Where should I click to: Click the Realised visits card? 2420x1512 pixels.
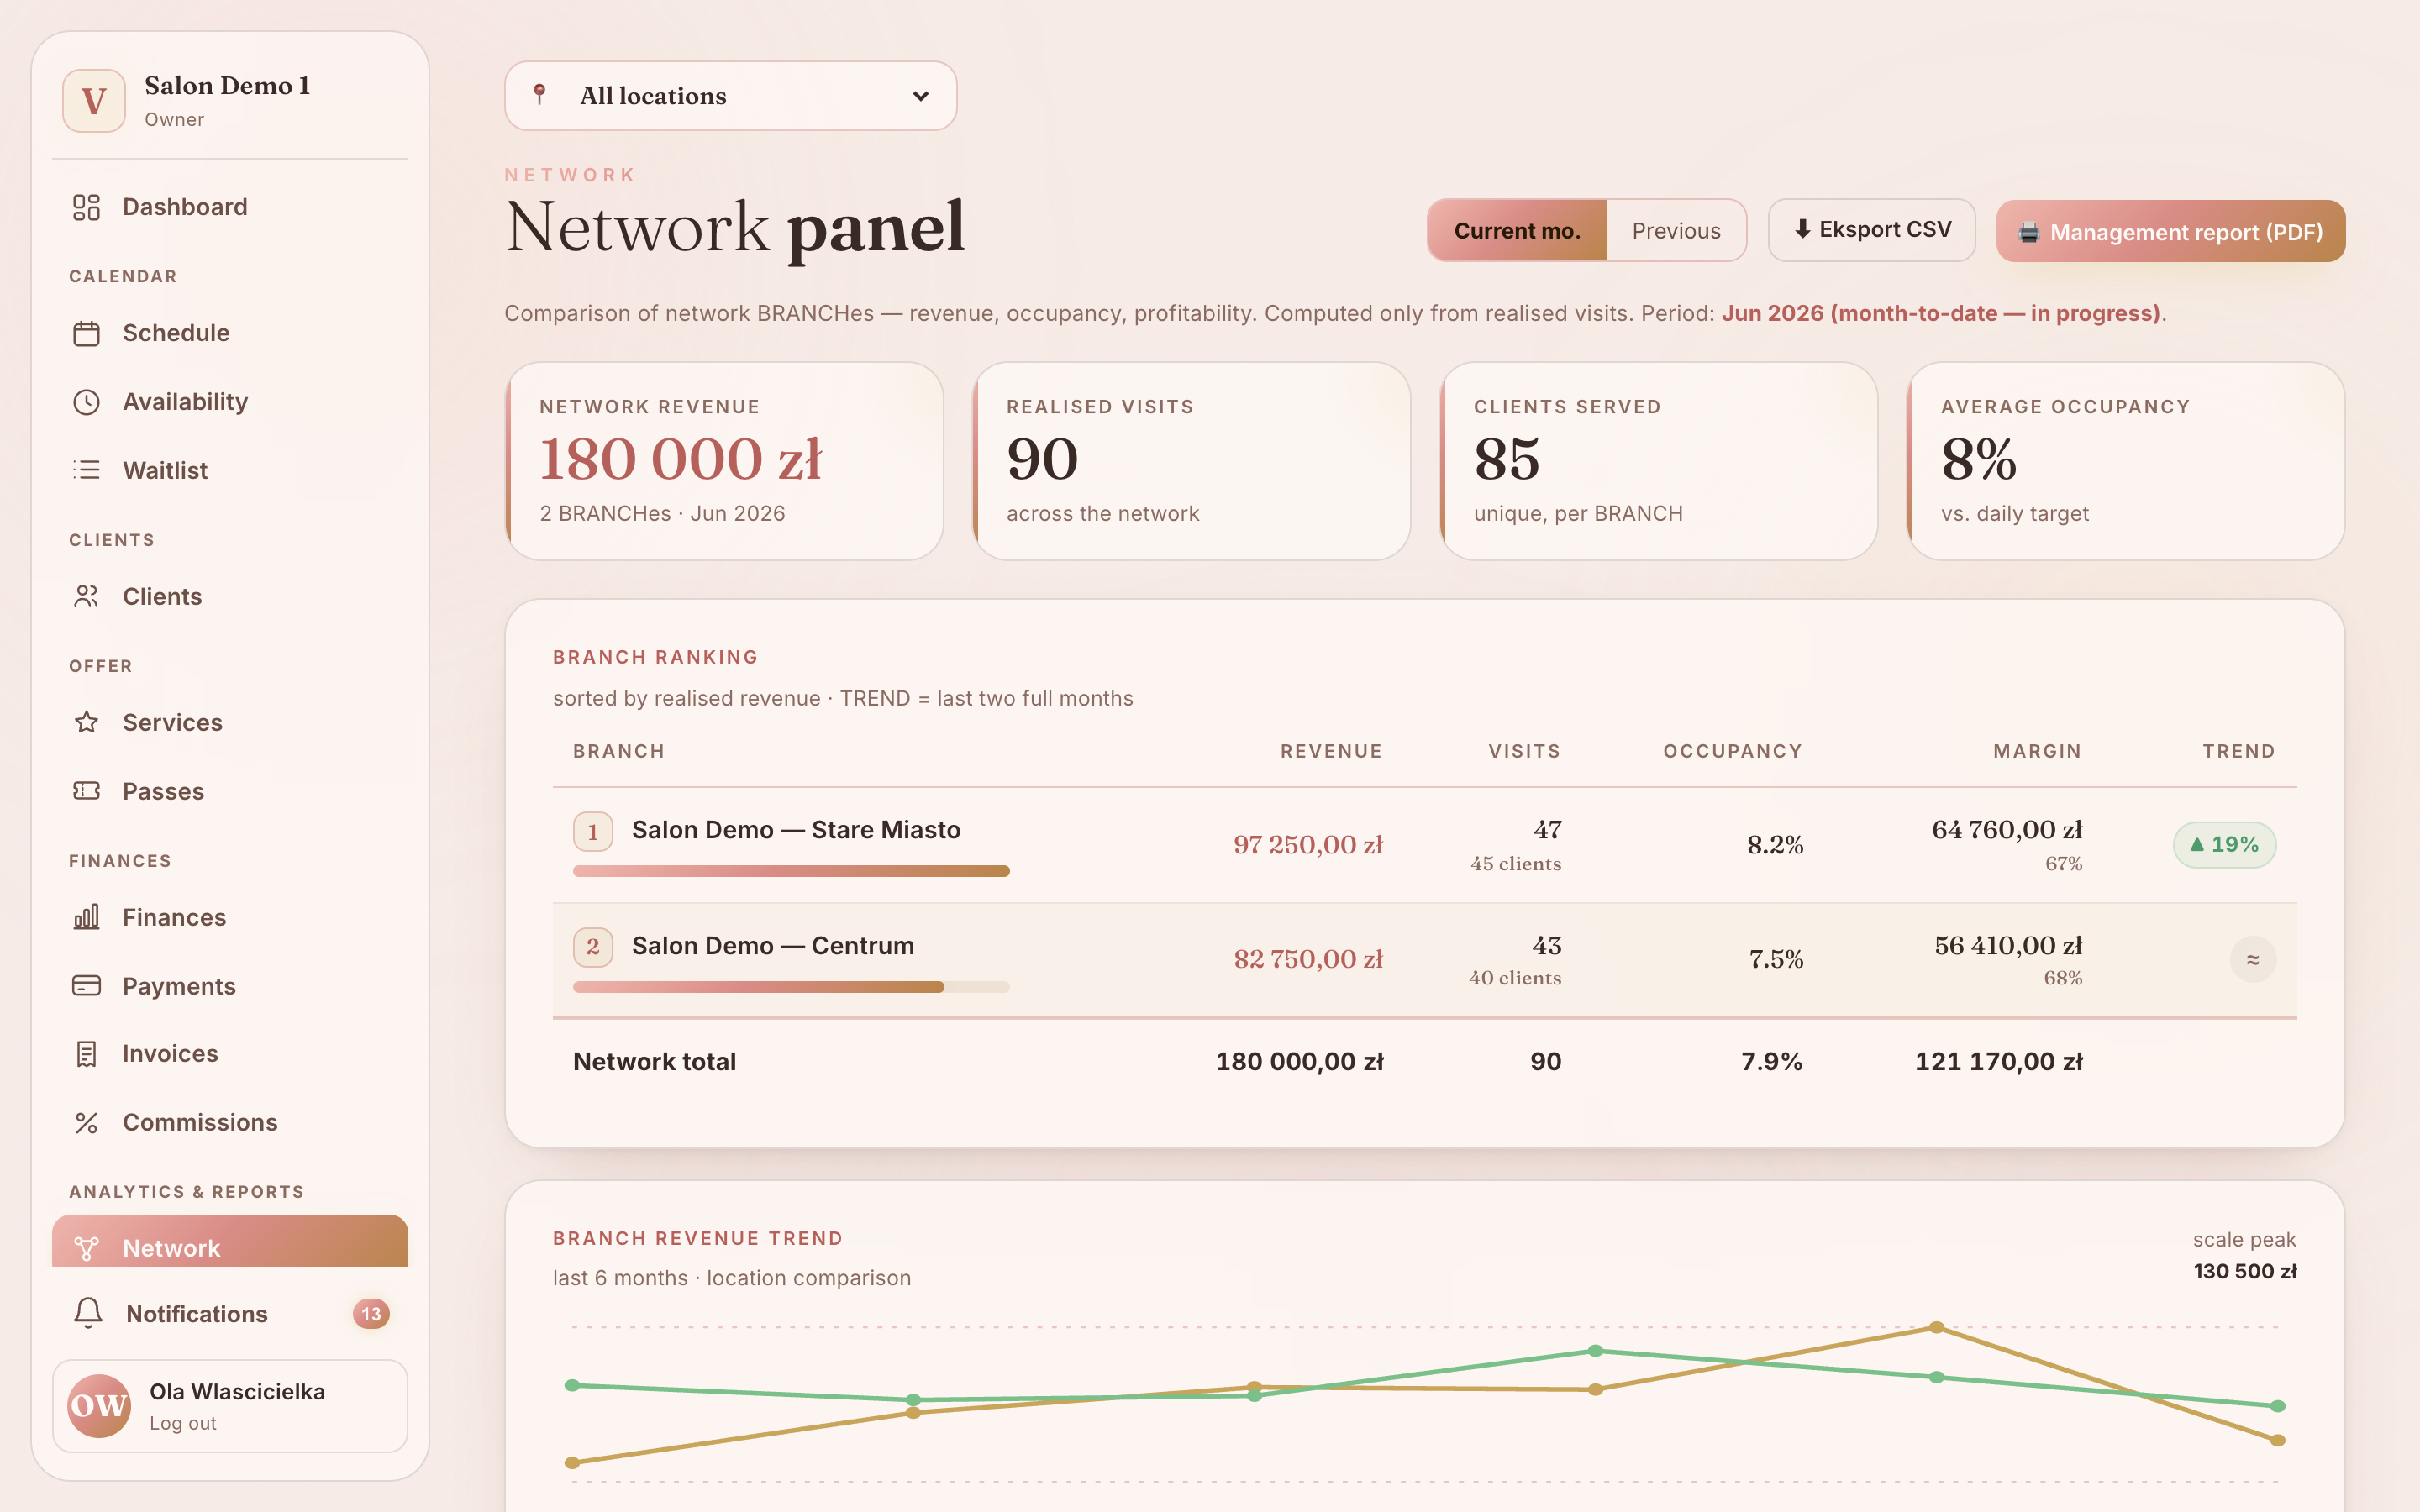(x=1191, y=461)
